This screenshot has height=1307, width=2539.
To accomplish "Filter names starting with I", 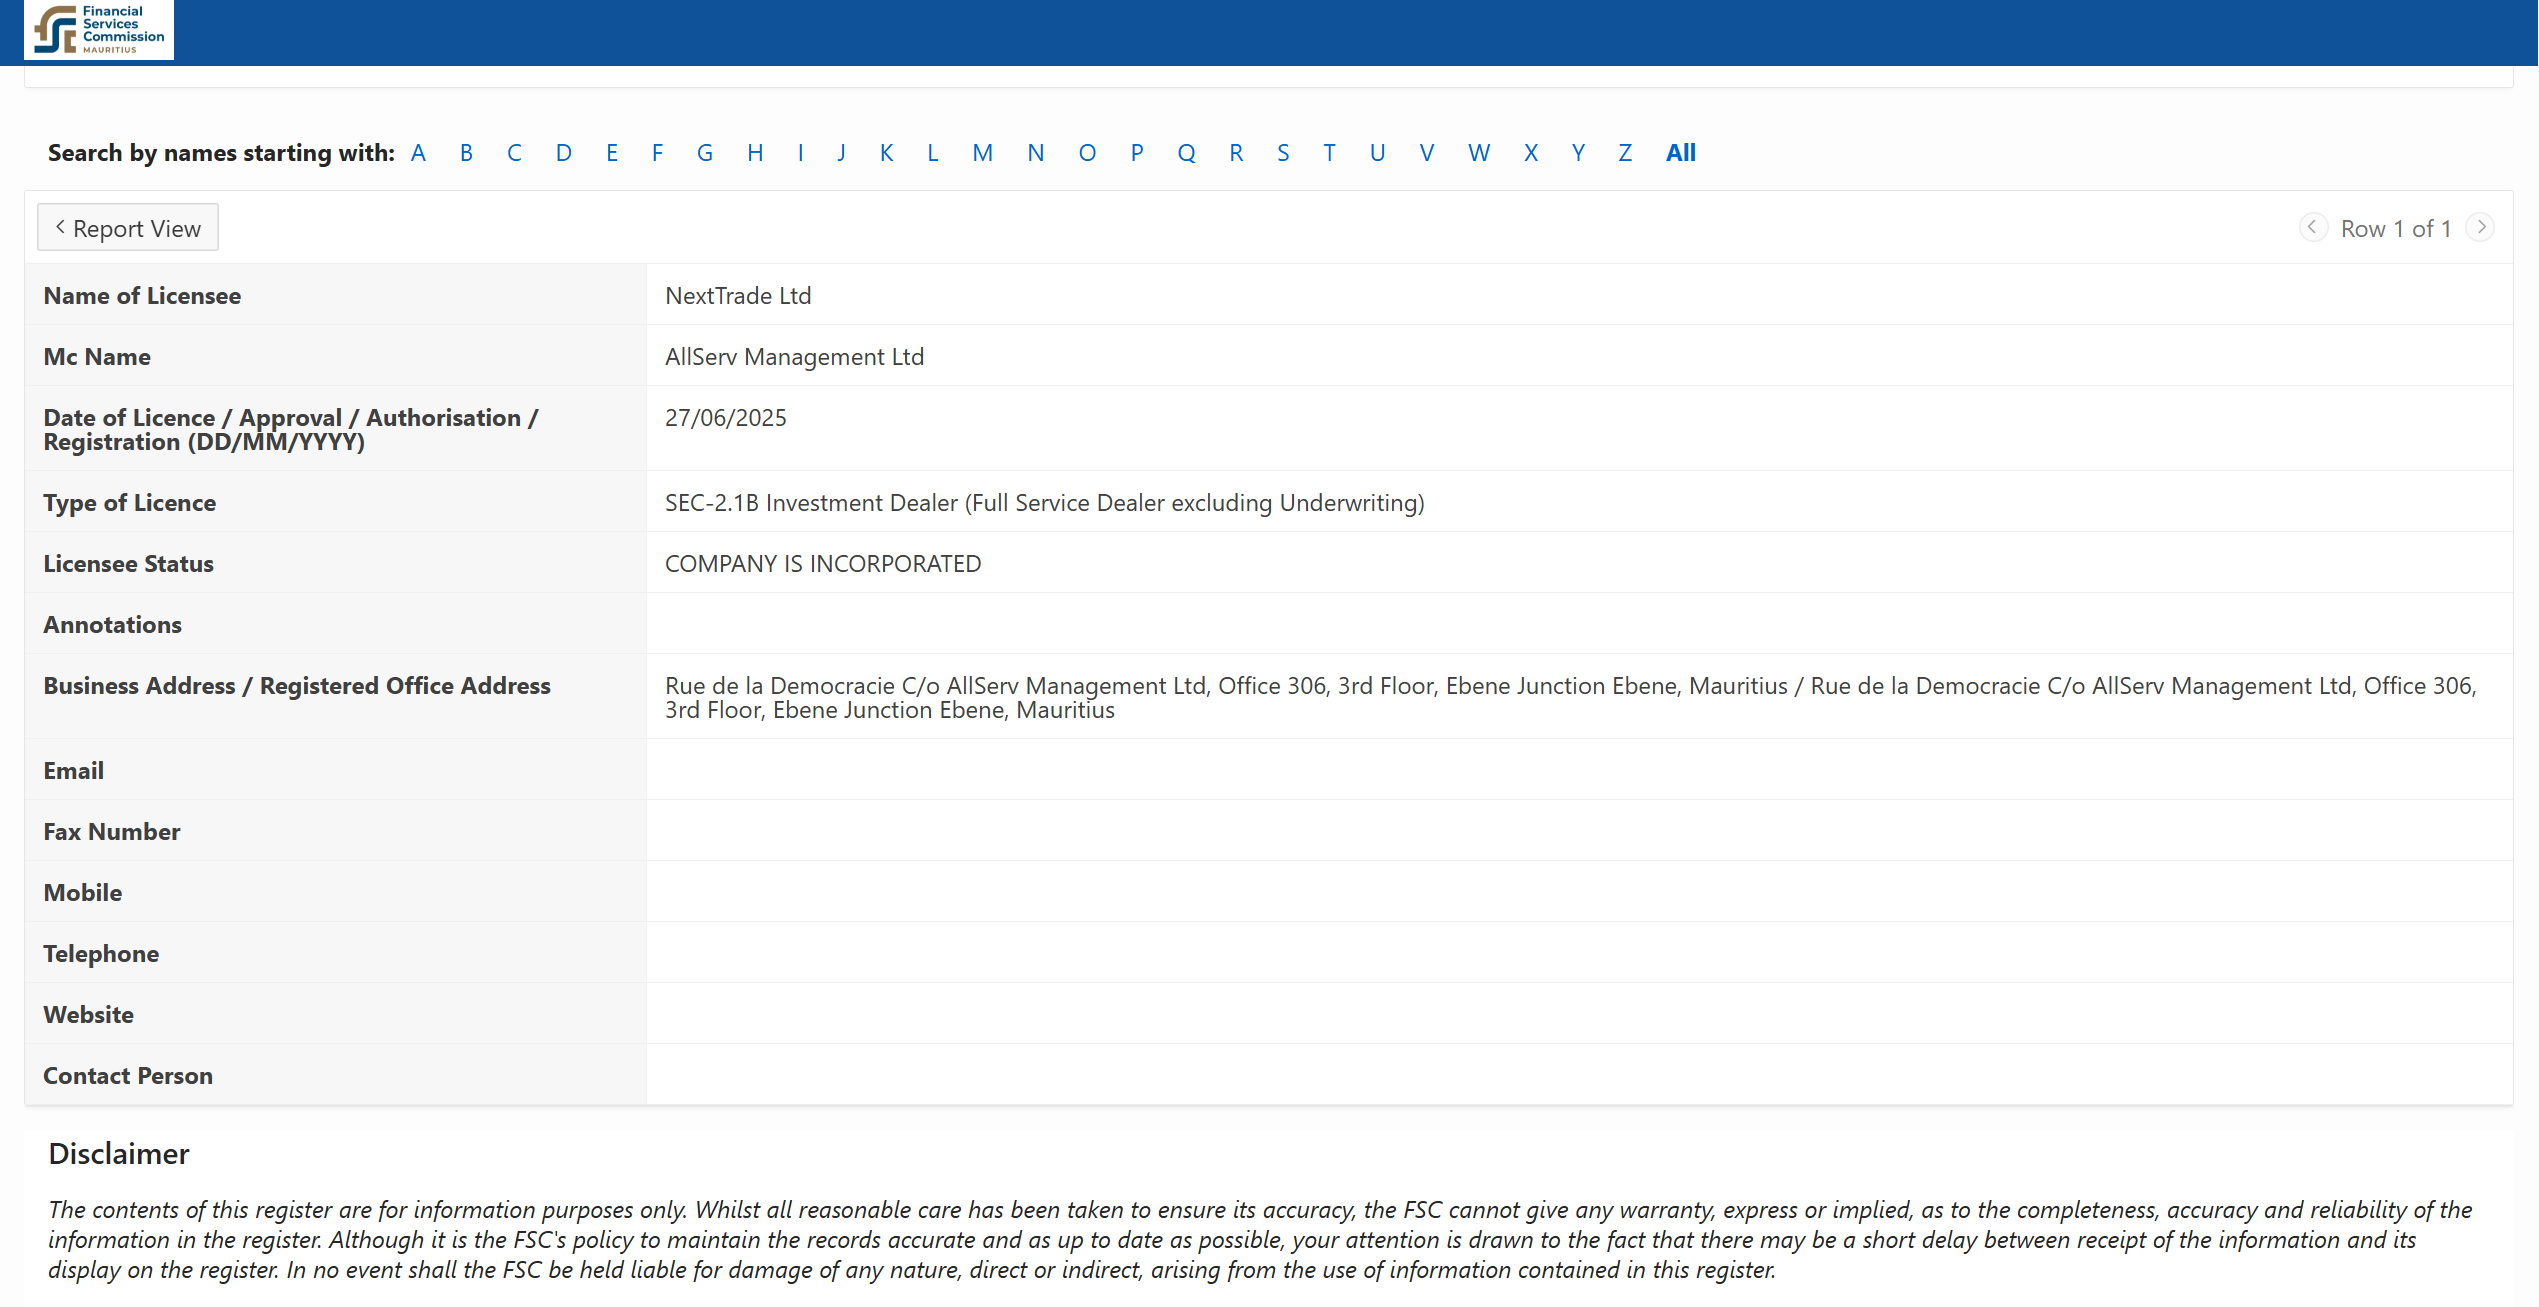I will pos(801,153).
